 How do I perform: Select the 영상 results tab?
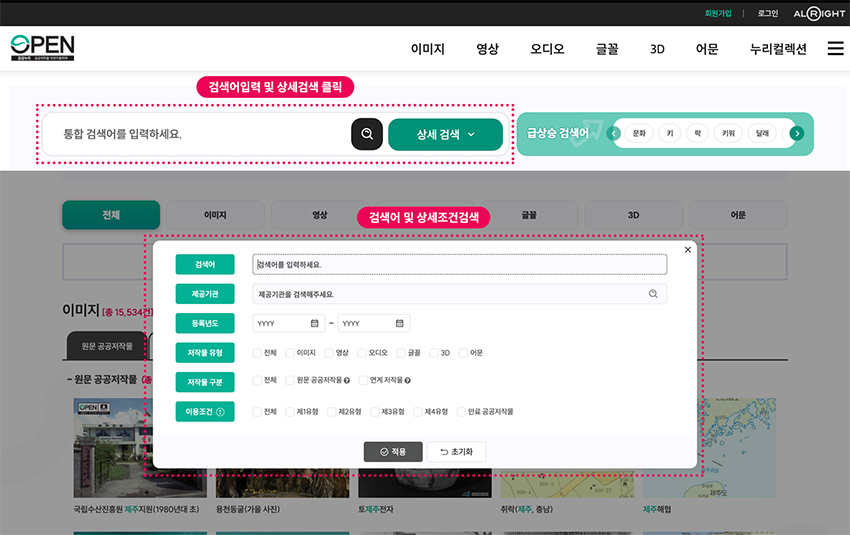coord(320,215)
